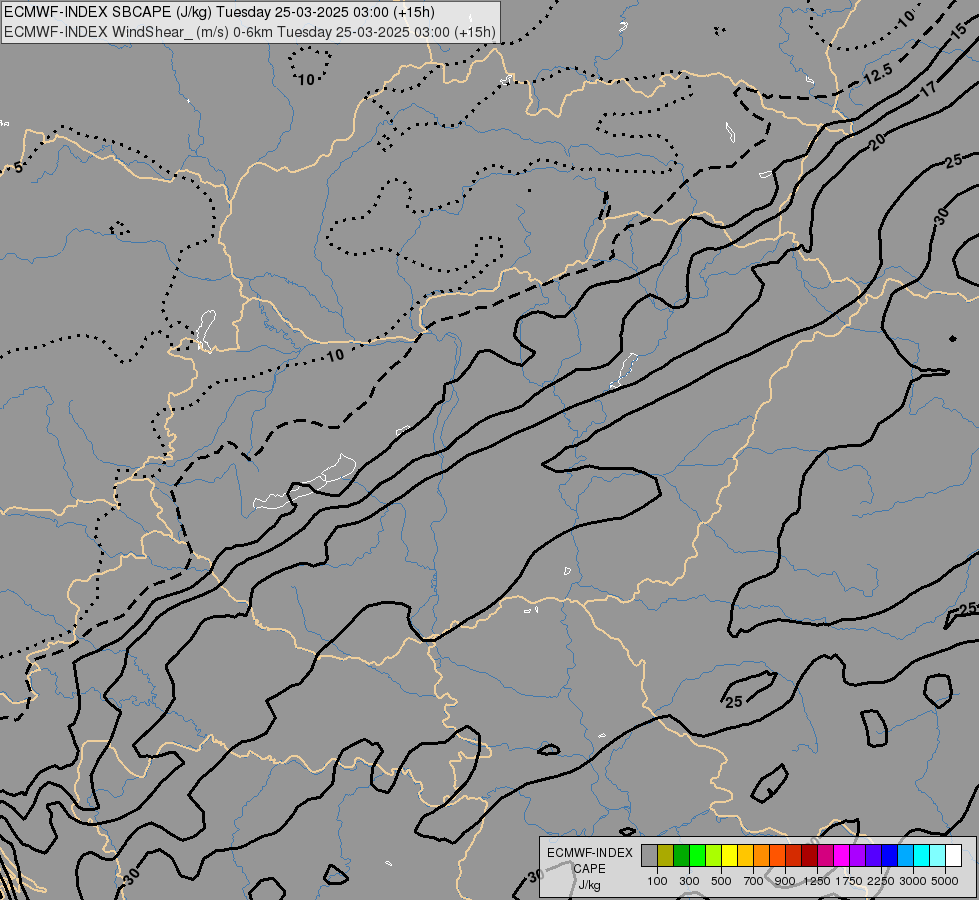Image resolution: width=979 pixels, height=900 pixels.
Task: Select the amber swatch before 700 tick
Action: click(x=745, y=856)
